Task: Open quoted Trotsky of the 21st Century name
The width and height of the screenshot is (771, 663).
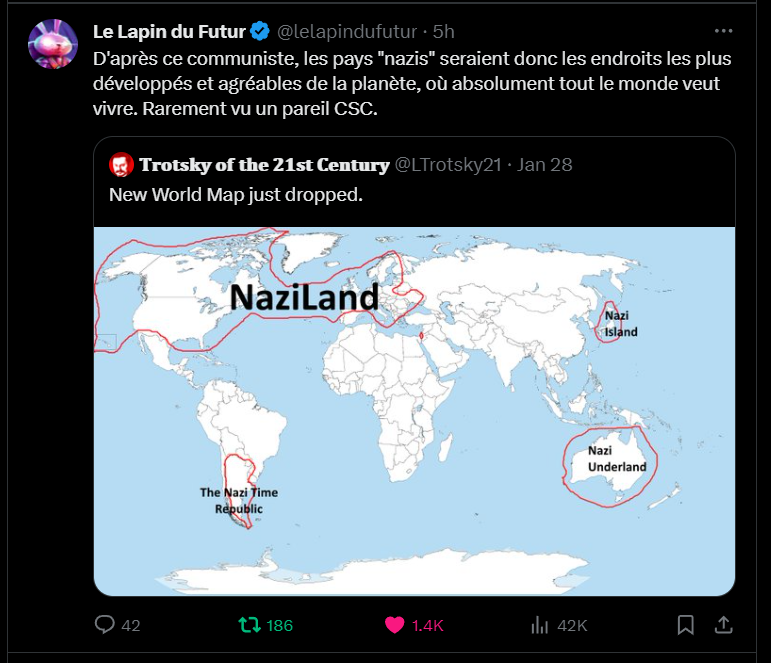Action: [264, 164]
